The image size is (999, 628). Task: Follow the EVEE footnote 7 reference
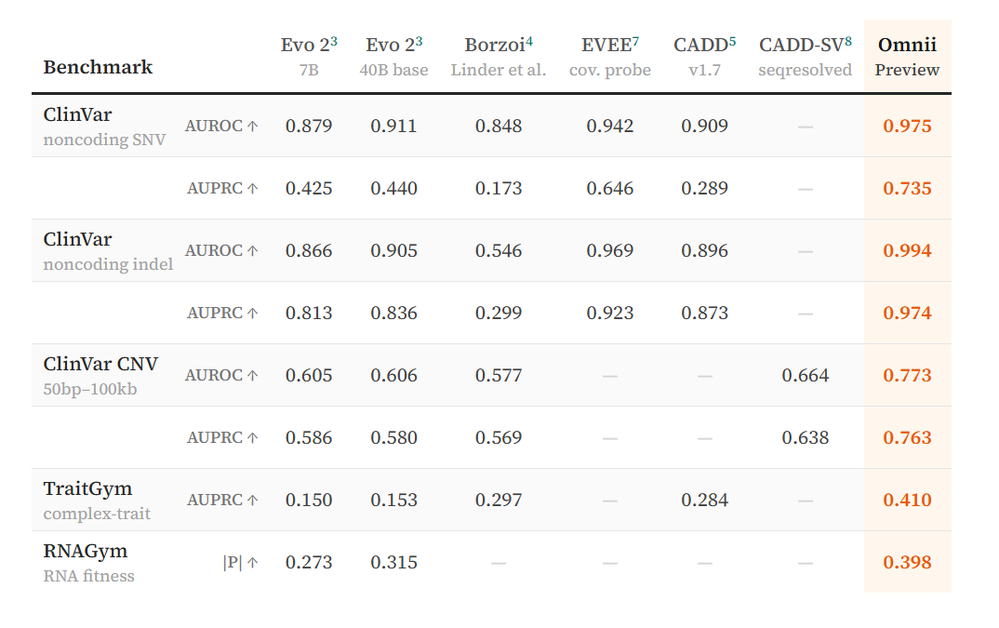635,41
